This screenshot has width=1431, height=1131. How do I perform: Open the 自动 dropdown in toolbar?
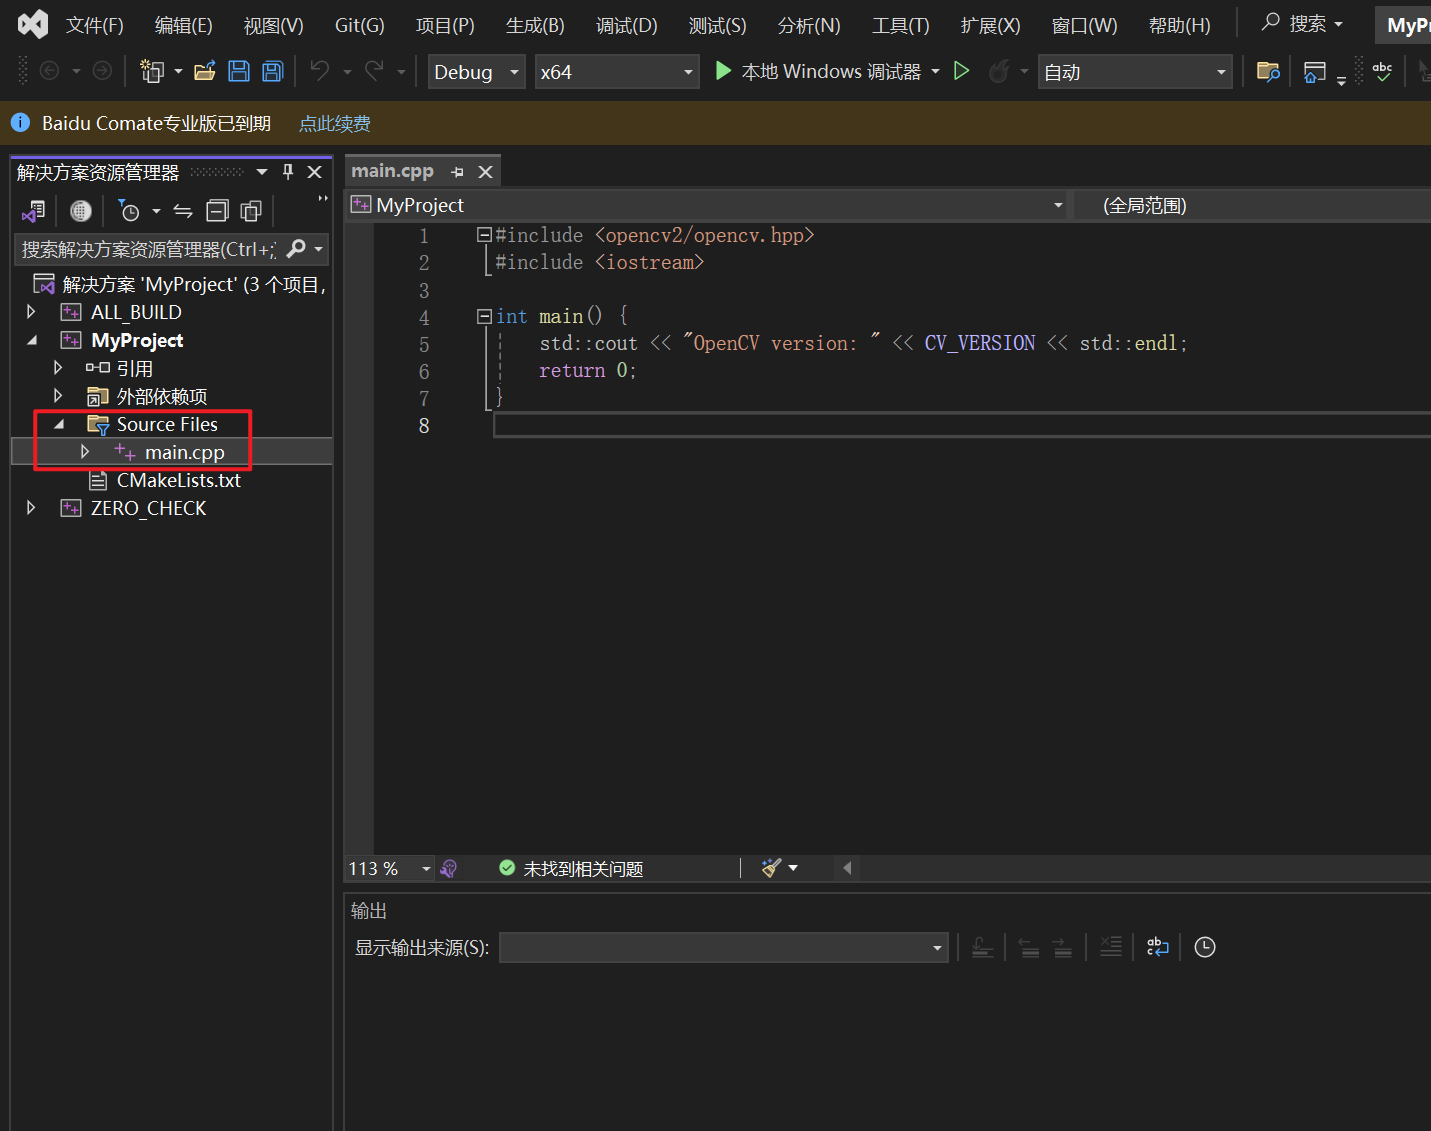click(1135, 72)
